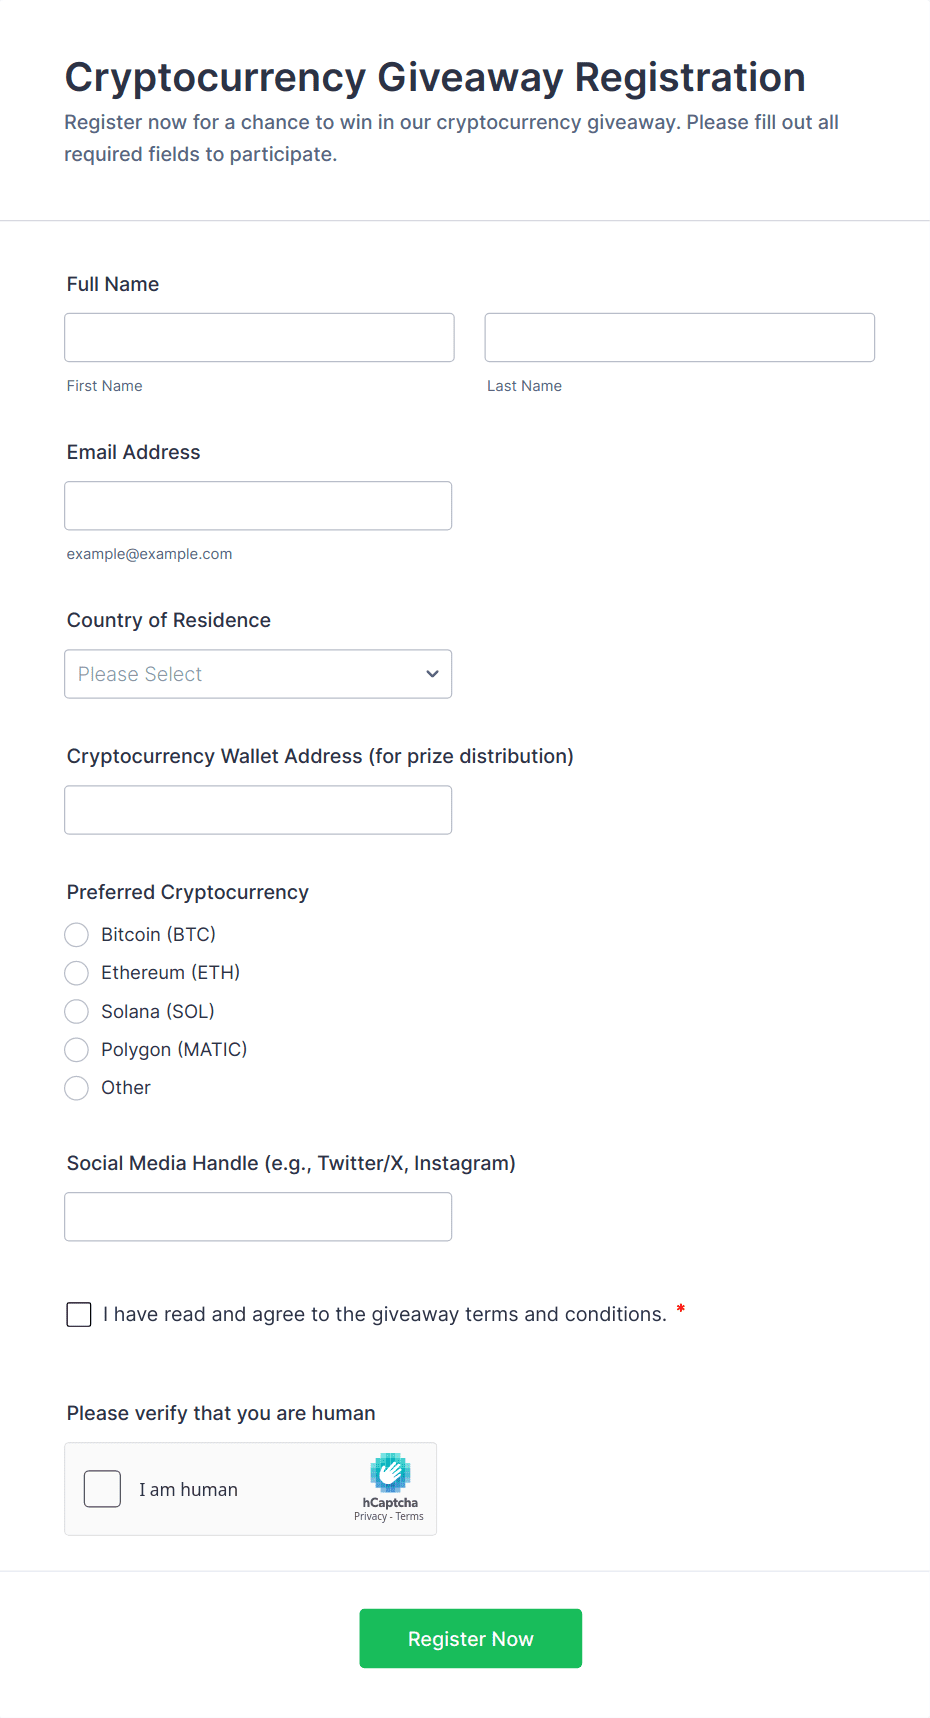Select the Other cryptocurrency option
The image size is (930, 1718).
77,1088
